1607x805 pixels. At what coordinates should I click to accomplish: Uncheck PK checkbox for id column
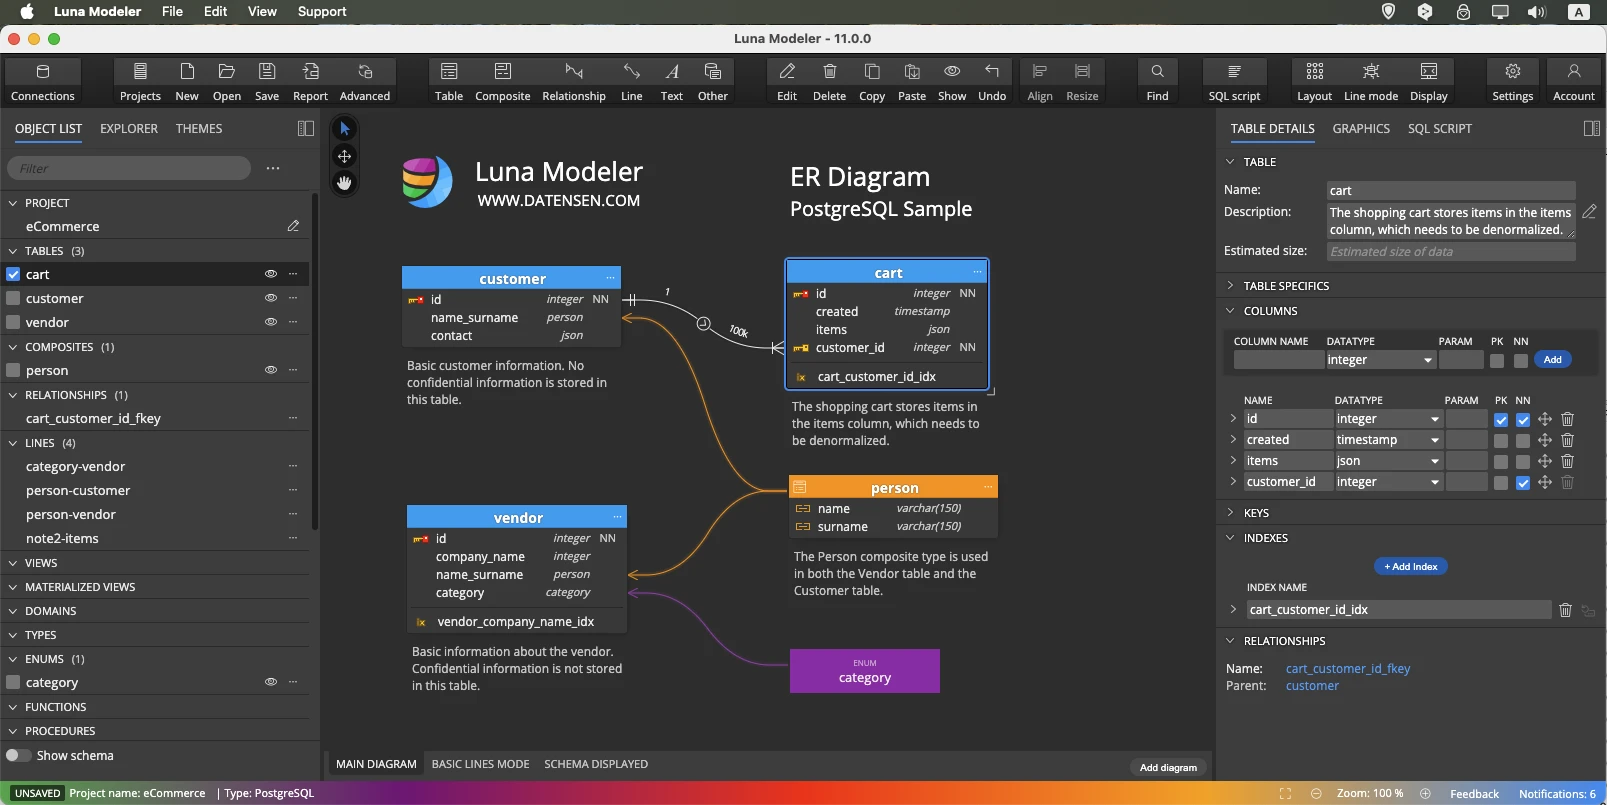point(1501,420)
